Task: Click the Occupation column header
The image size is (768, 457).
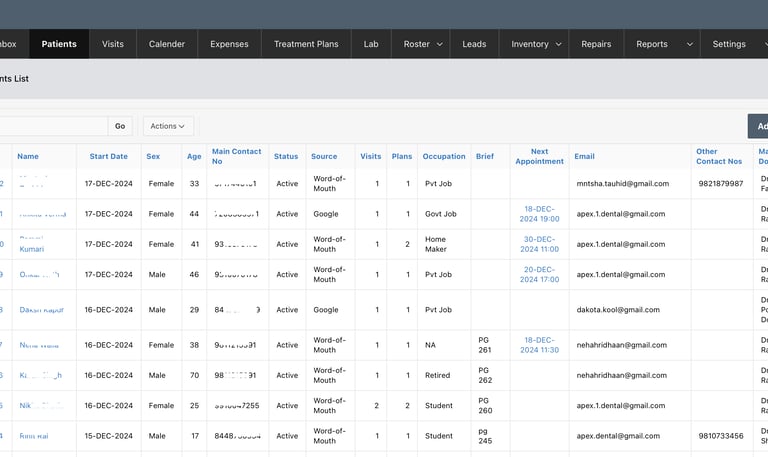Action: tap(444, 156)
